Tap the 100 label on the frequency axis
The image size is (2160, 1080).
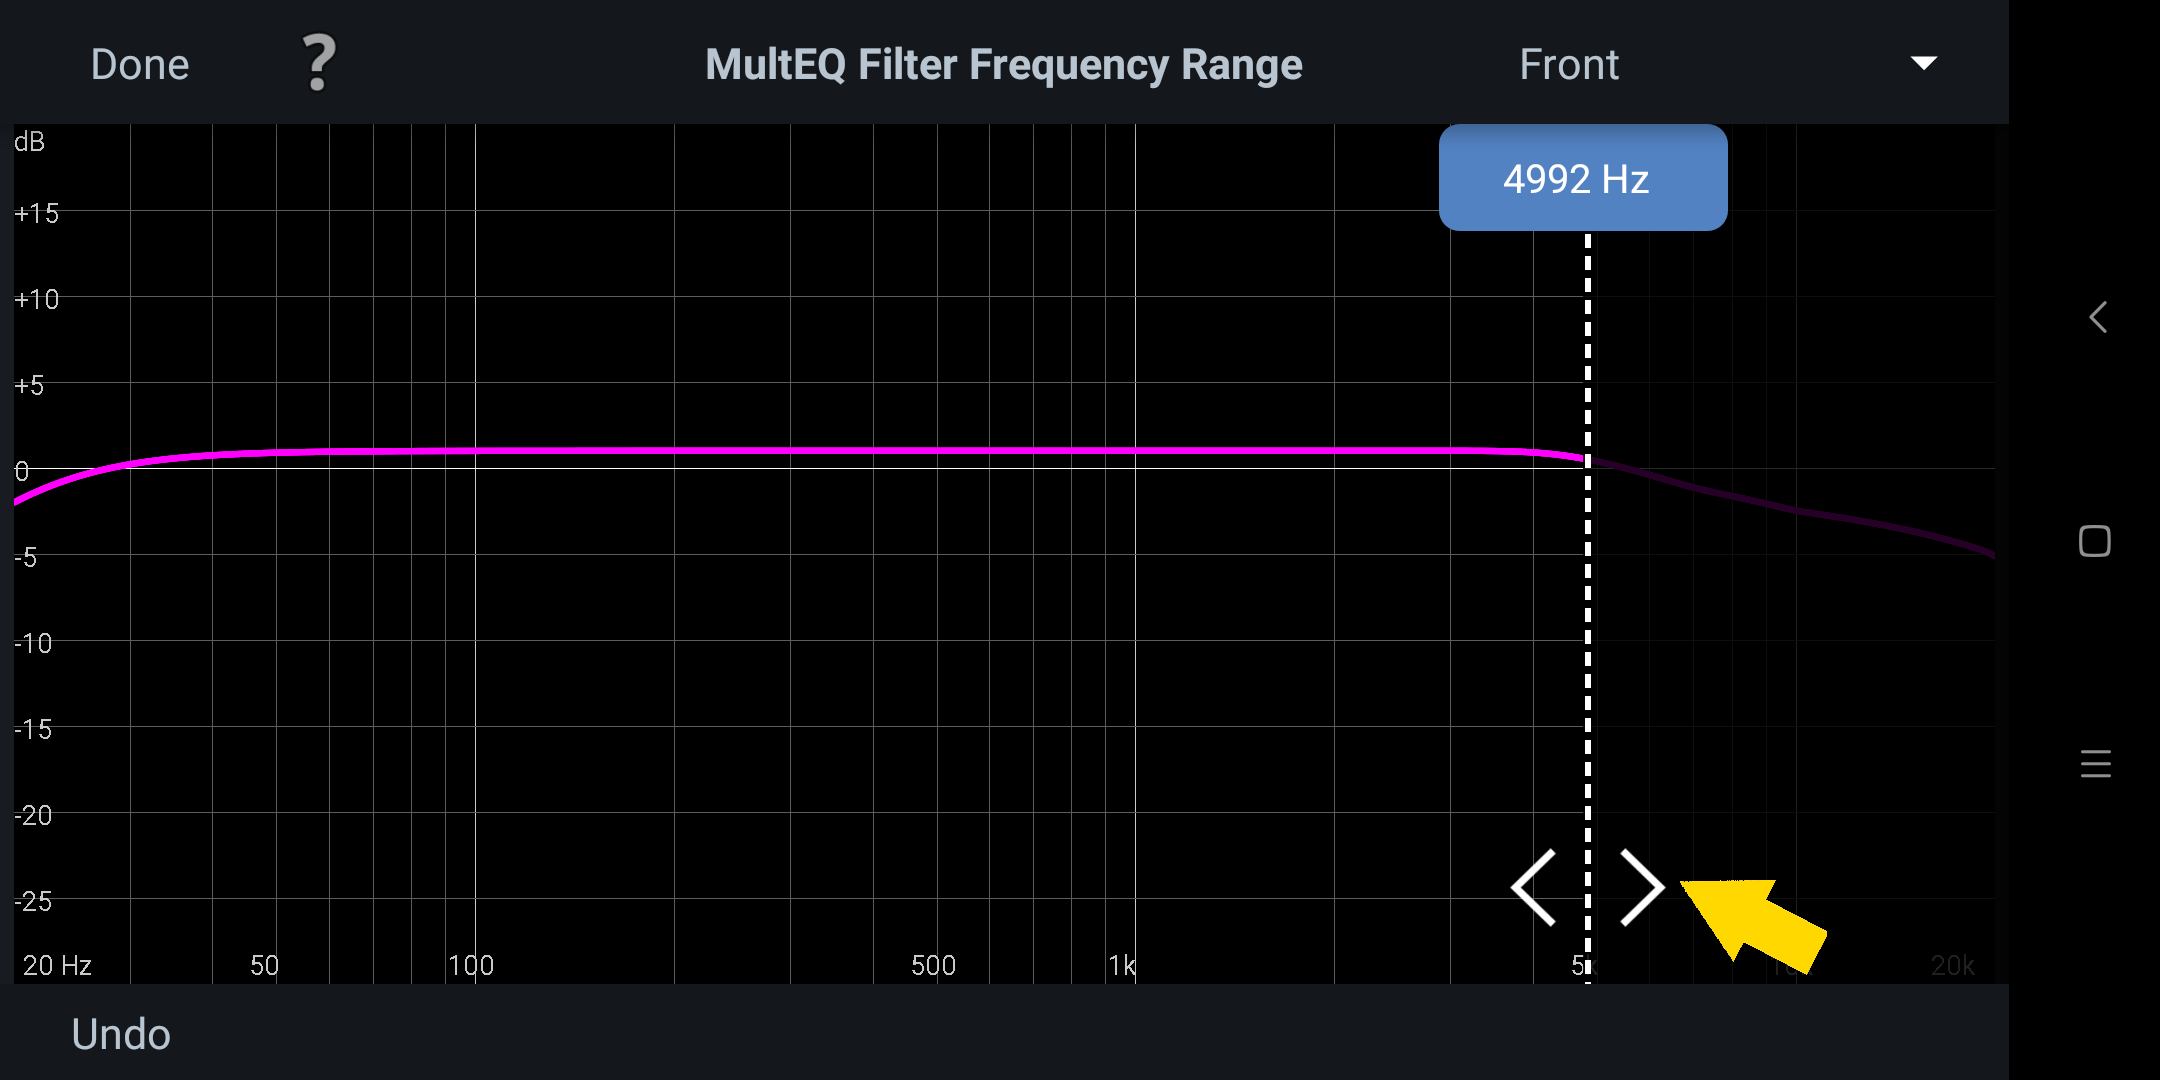point(470,965)
